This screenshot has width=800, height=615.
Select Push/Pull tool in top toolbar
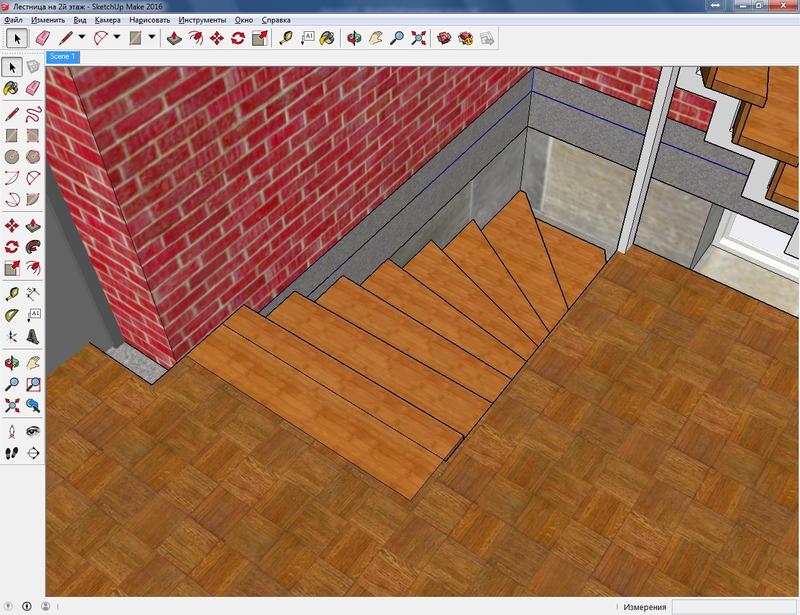174,38
